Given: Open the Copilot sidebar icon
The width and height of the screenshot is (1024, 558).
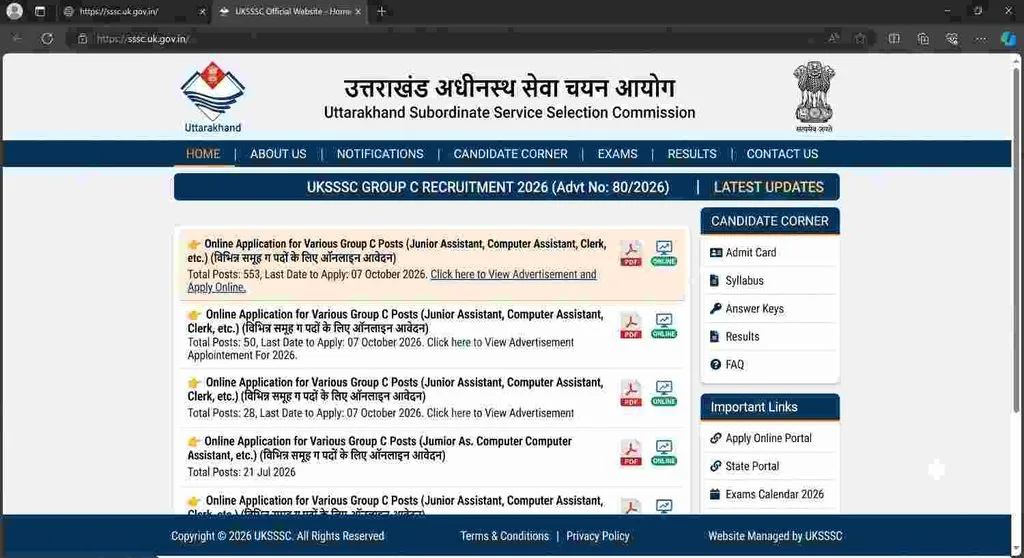Looking at the screenshot, I should click(x=1008, y=39).
